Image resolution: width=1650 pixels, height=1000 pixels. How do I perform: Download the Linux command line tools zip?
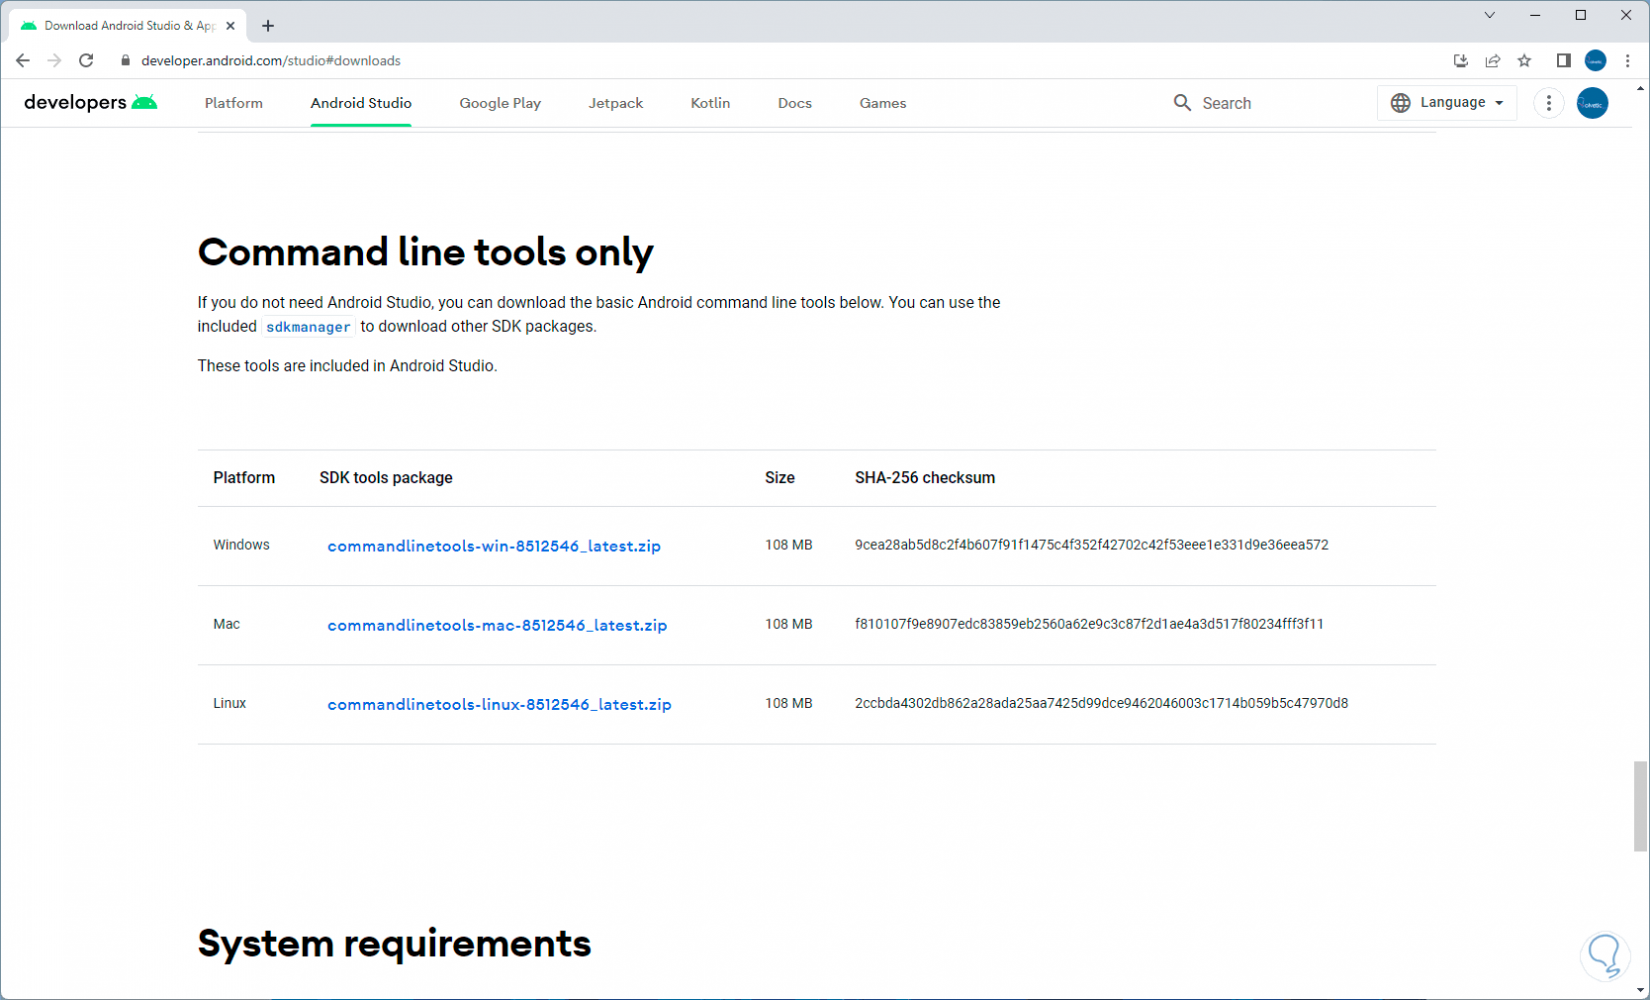[x=499, y=704]
